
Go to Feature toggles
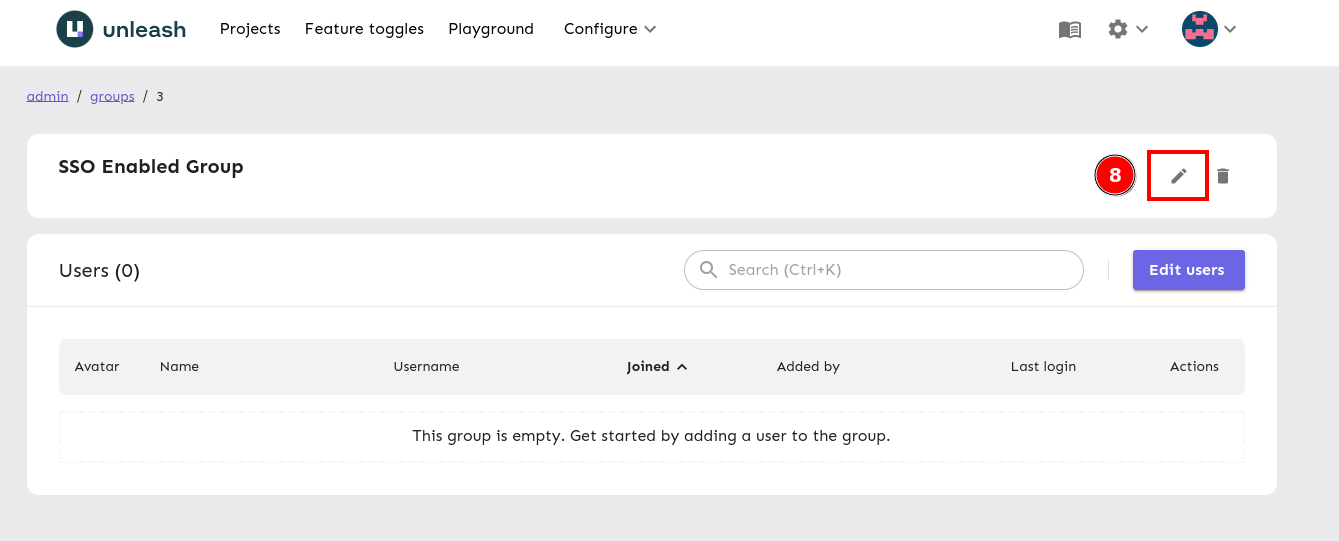(364, 29)
